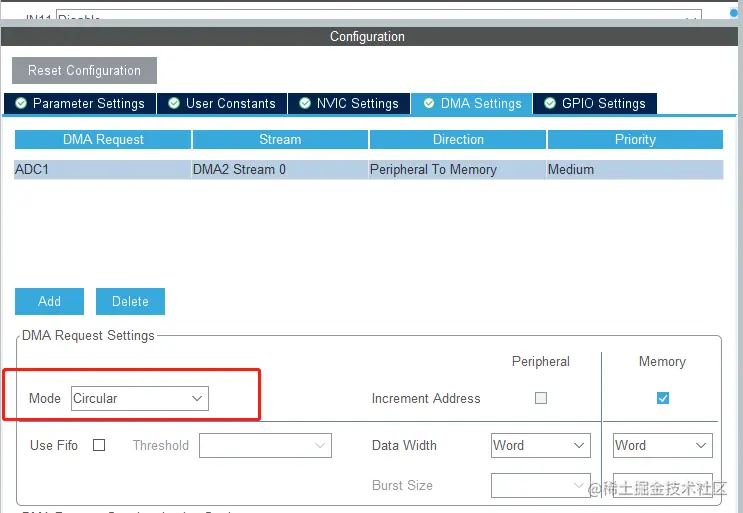This screenshot has width=743, height=513.
Task: Click the DMA2 Stream 0 cell
Action: tap(280, 170)
